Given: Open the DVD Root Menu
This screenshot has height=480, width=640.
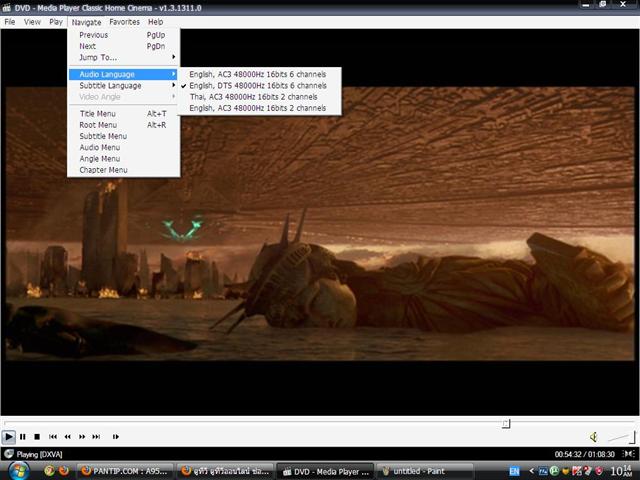Looking at the screenshot, I should pos(123,125).
